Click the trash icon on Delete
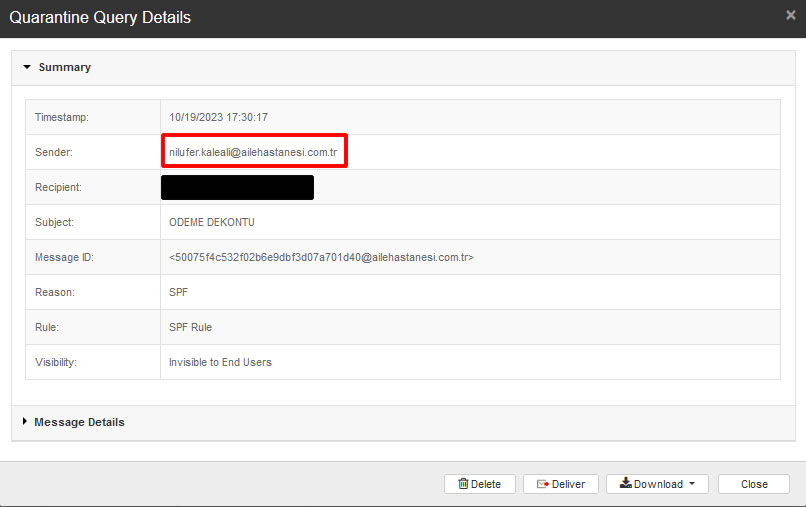 pos(463,483)
